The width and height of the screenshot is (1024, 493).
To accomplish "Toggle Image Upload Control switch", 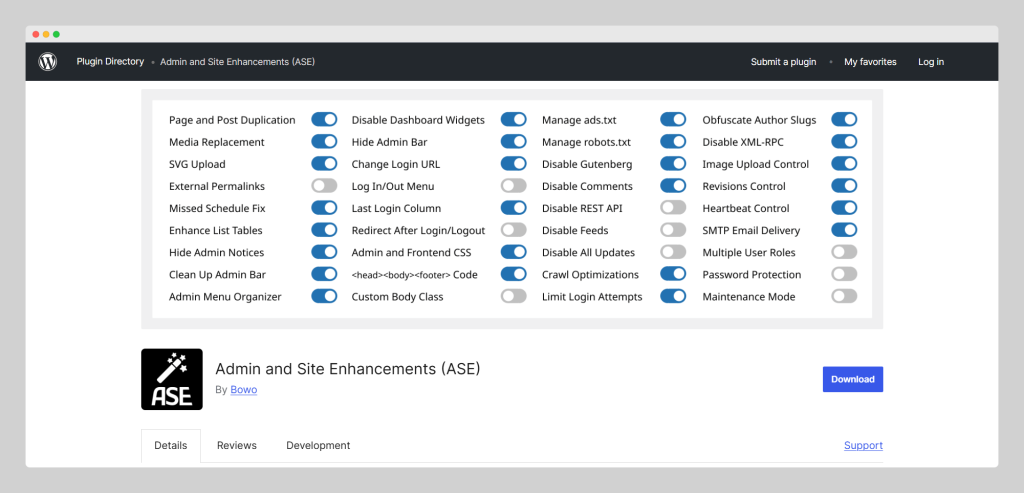I will click(844, 164).
